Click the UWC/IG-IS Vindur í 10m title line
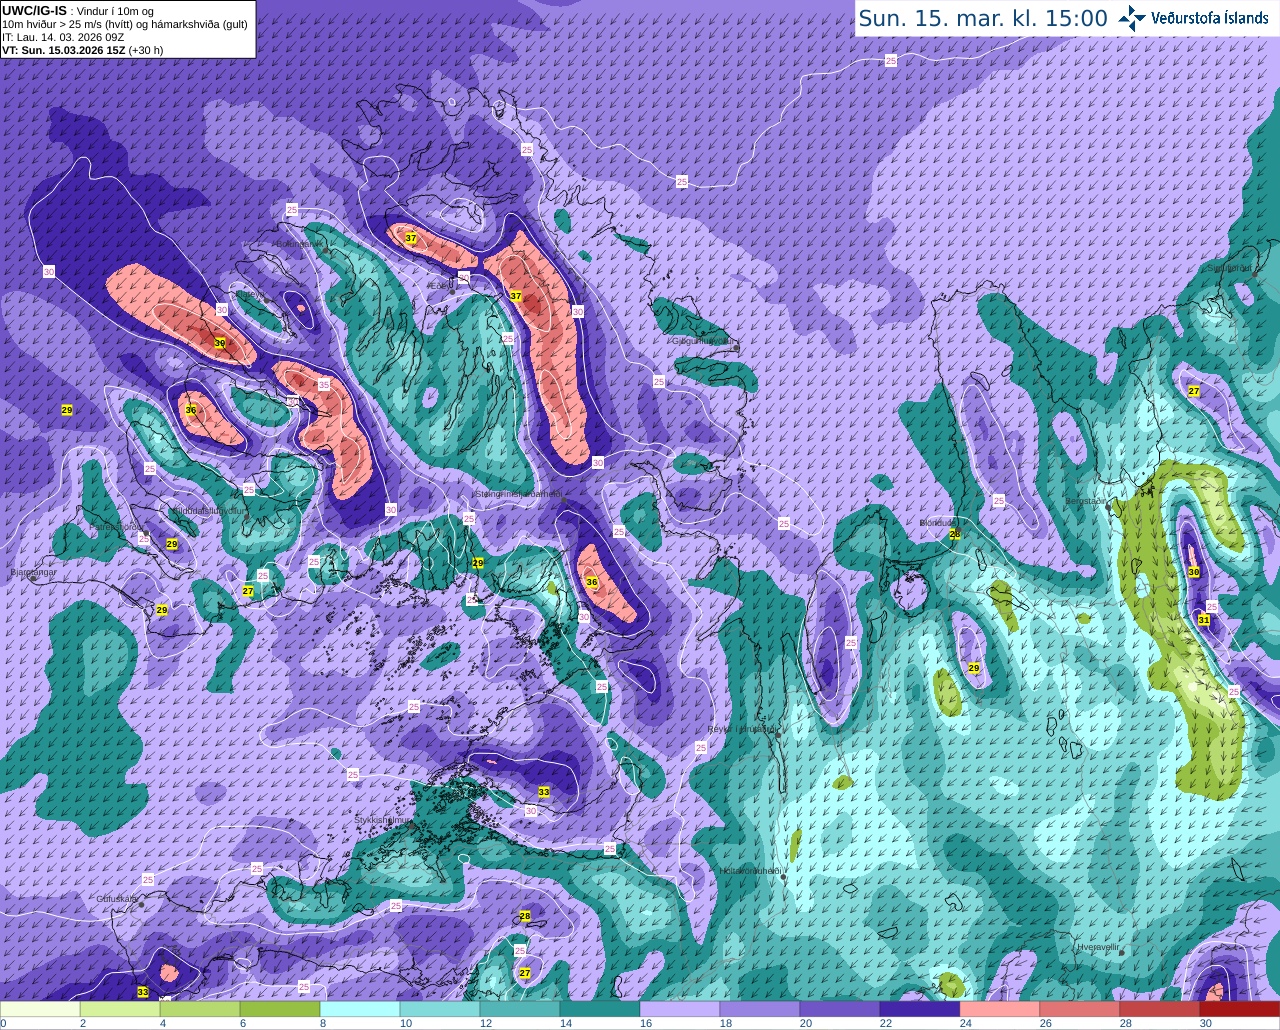 (x=78, y=10)
